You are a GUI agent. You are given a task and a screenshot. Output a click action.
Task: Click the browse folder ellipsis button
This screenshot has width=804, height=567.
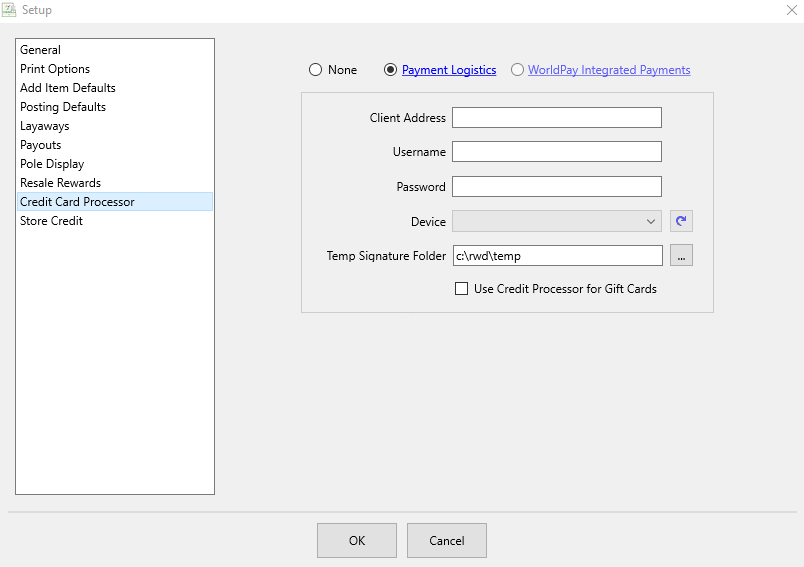681,255
